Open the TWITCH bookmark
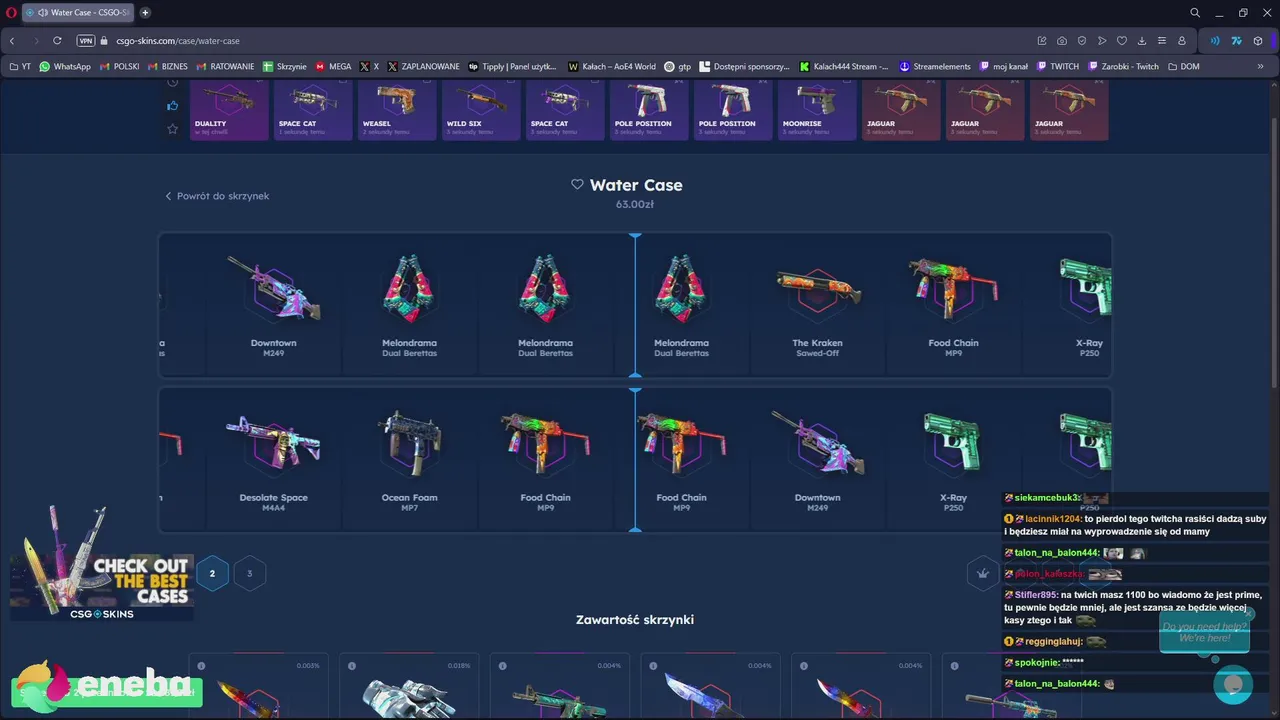The height and width of the screenshot is (720, 1280). coord(1058,66)
